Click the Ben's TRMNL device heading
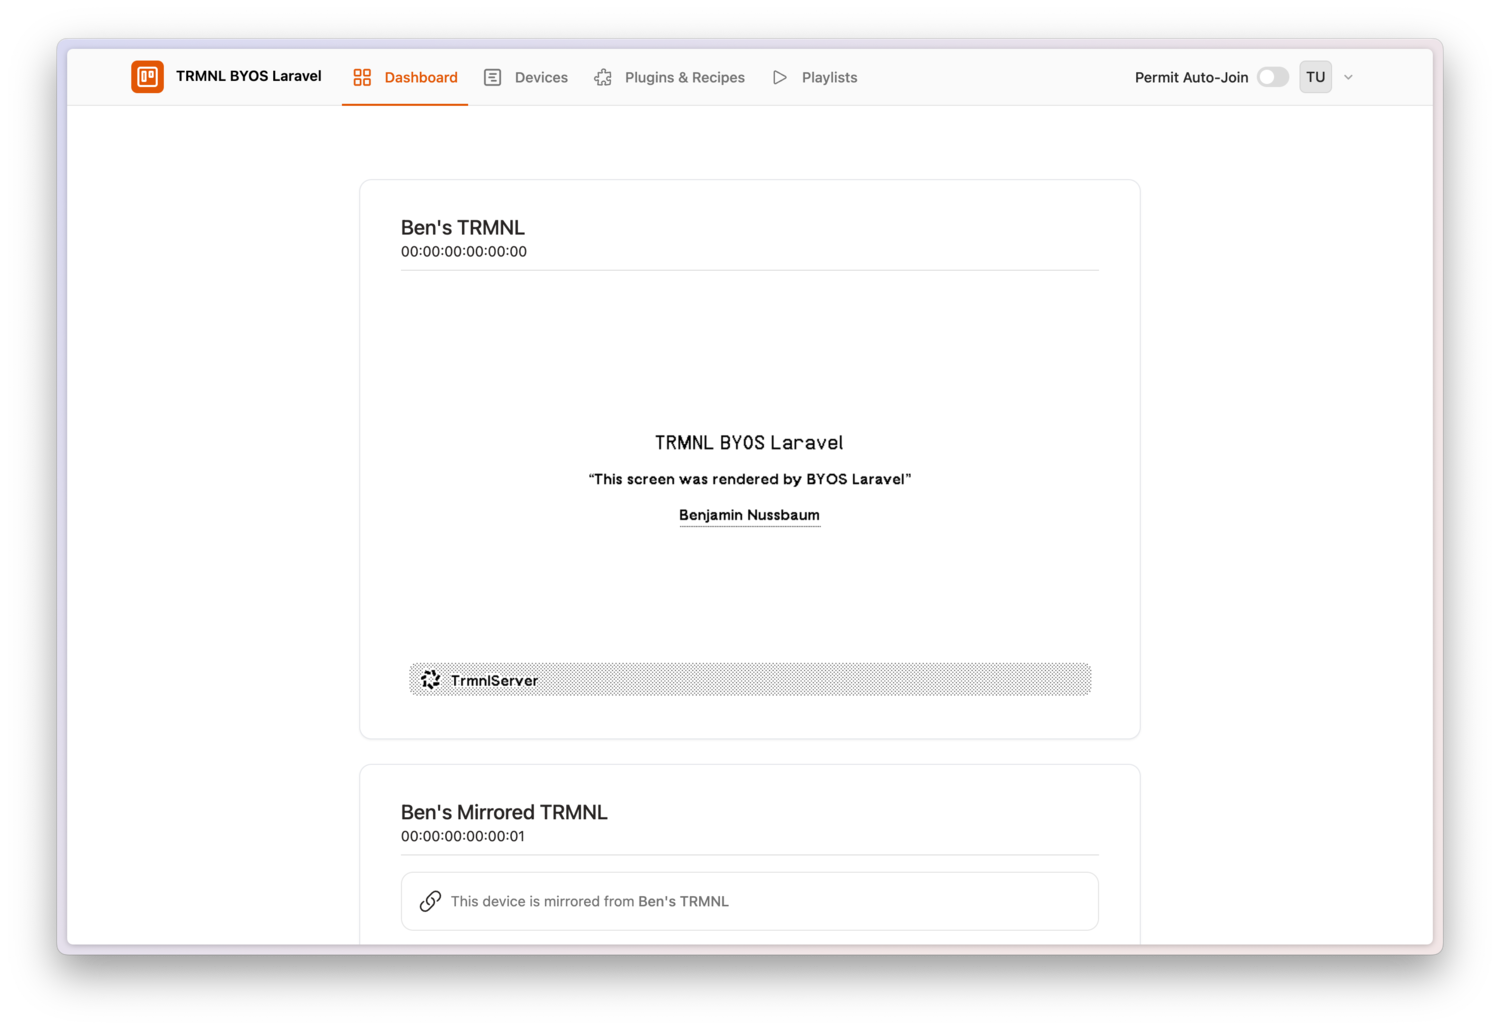 click(x=462, y=227)
